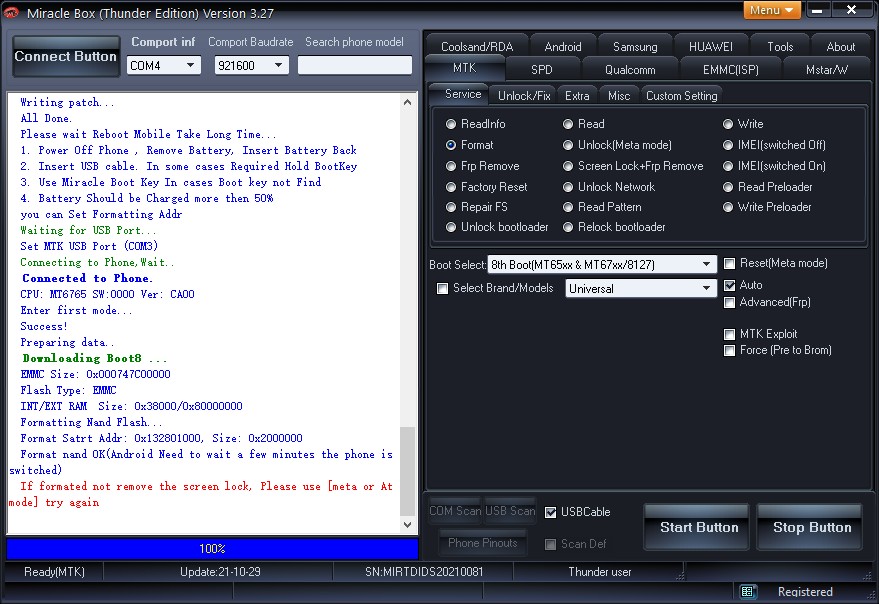Click the Phone Pinouts button
The image size is (879, 604).
pos(483,543)
